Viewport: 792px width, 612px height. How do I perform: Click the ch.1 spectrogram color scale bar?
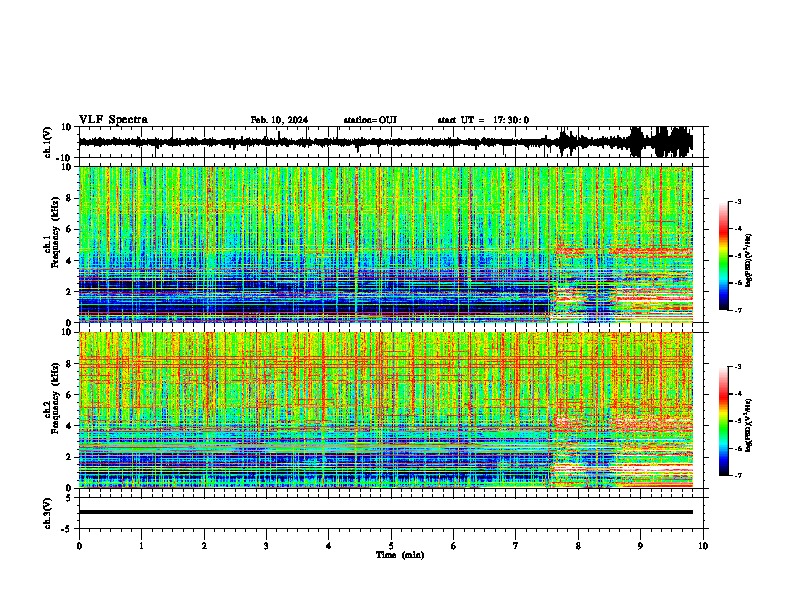(x=723, y=256)
